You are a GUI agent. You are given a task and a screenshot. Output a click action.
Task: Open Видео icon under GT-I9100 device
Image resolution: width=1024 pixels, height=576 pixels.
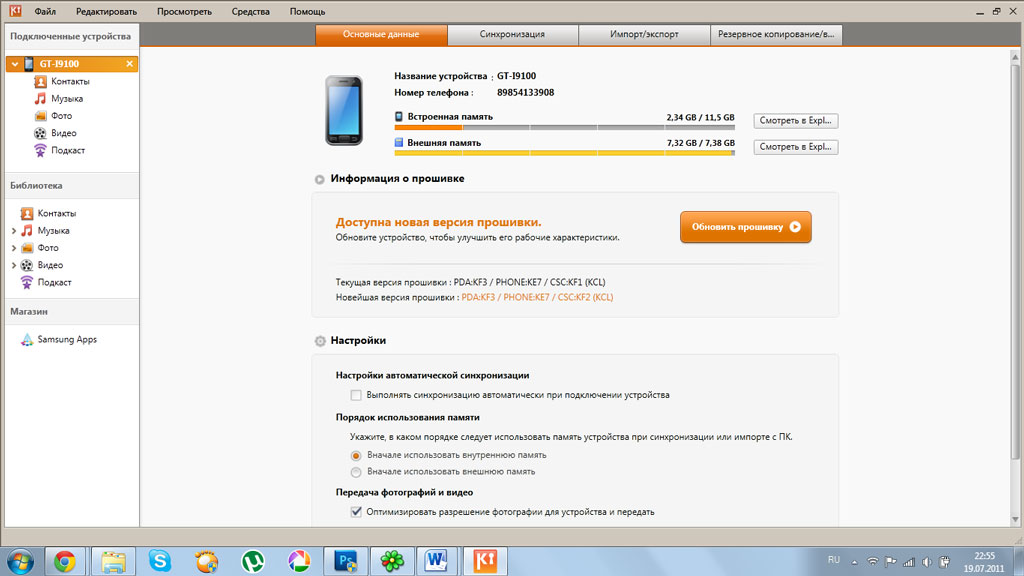[x=40, y=133]
